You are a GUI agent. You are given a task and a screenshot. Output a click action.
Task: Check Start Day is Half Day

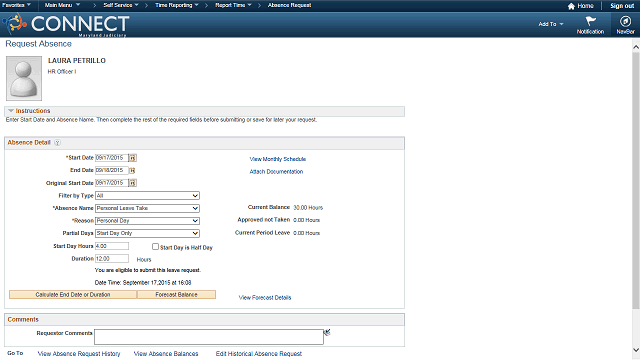pos(155,247)
